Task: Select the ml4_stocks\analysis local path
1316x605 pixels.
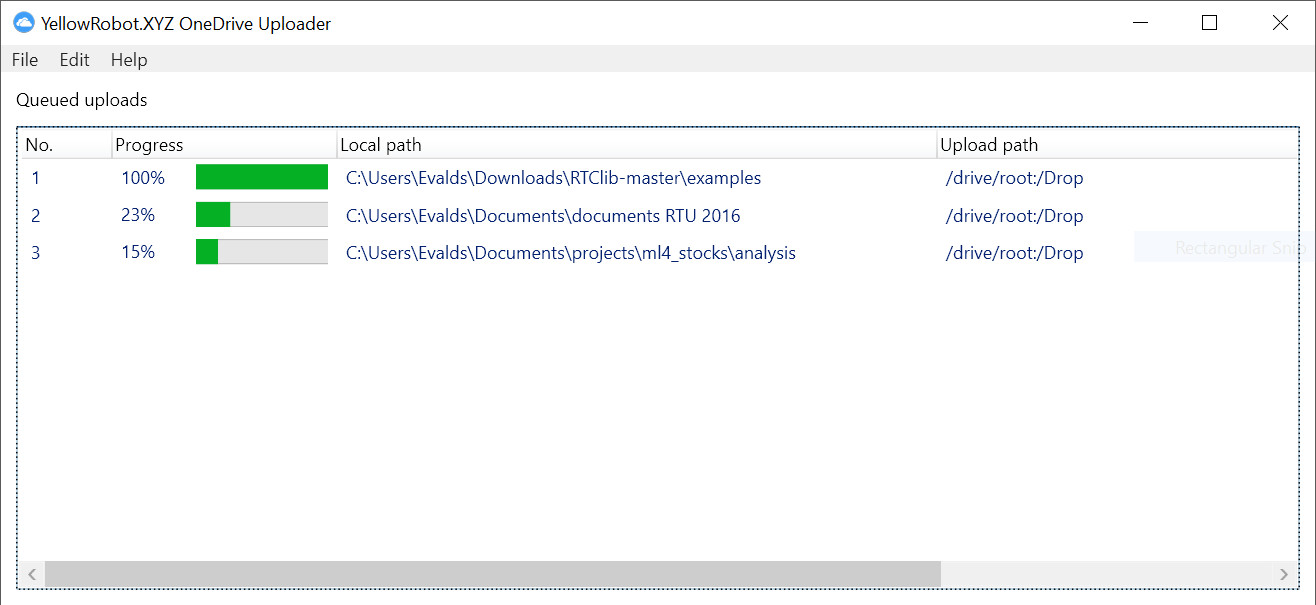Action: point(571,253)
